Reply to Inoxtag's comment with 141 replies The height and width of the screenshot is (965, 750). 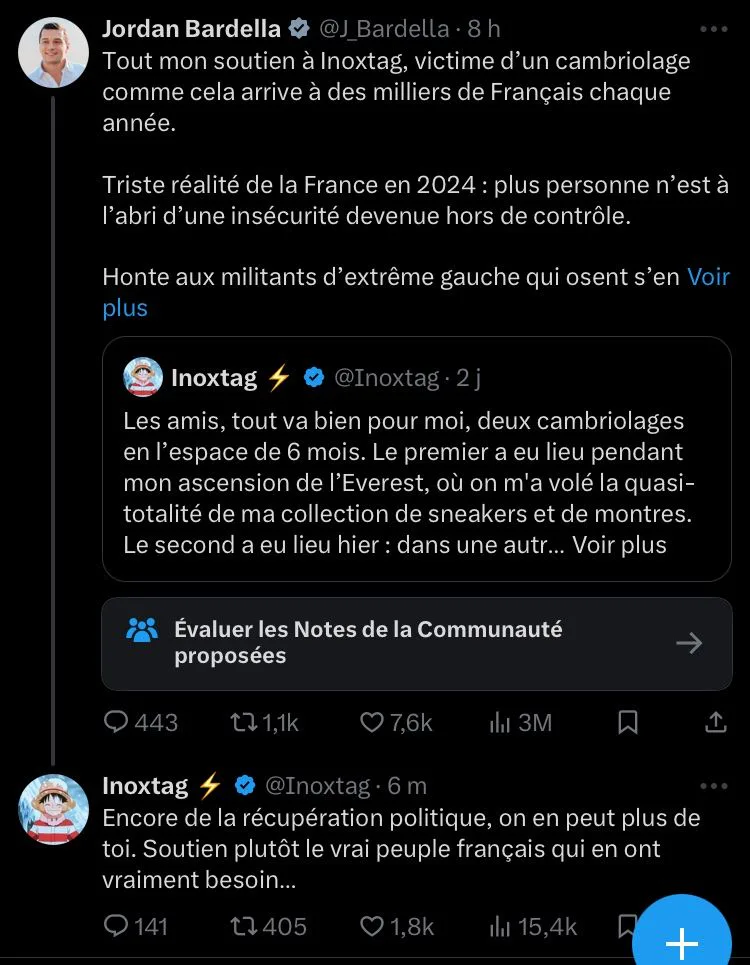point(135,926)
